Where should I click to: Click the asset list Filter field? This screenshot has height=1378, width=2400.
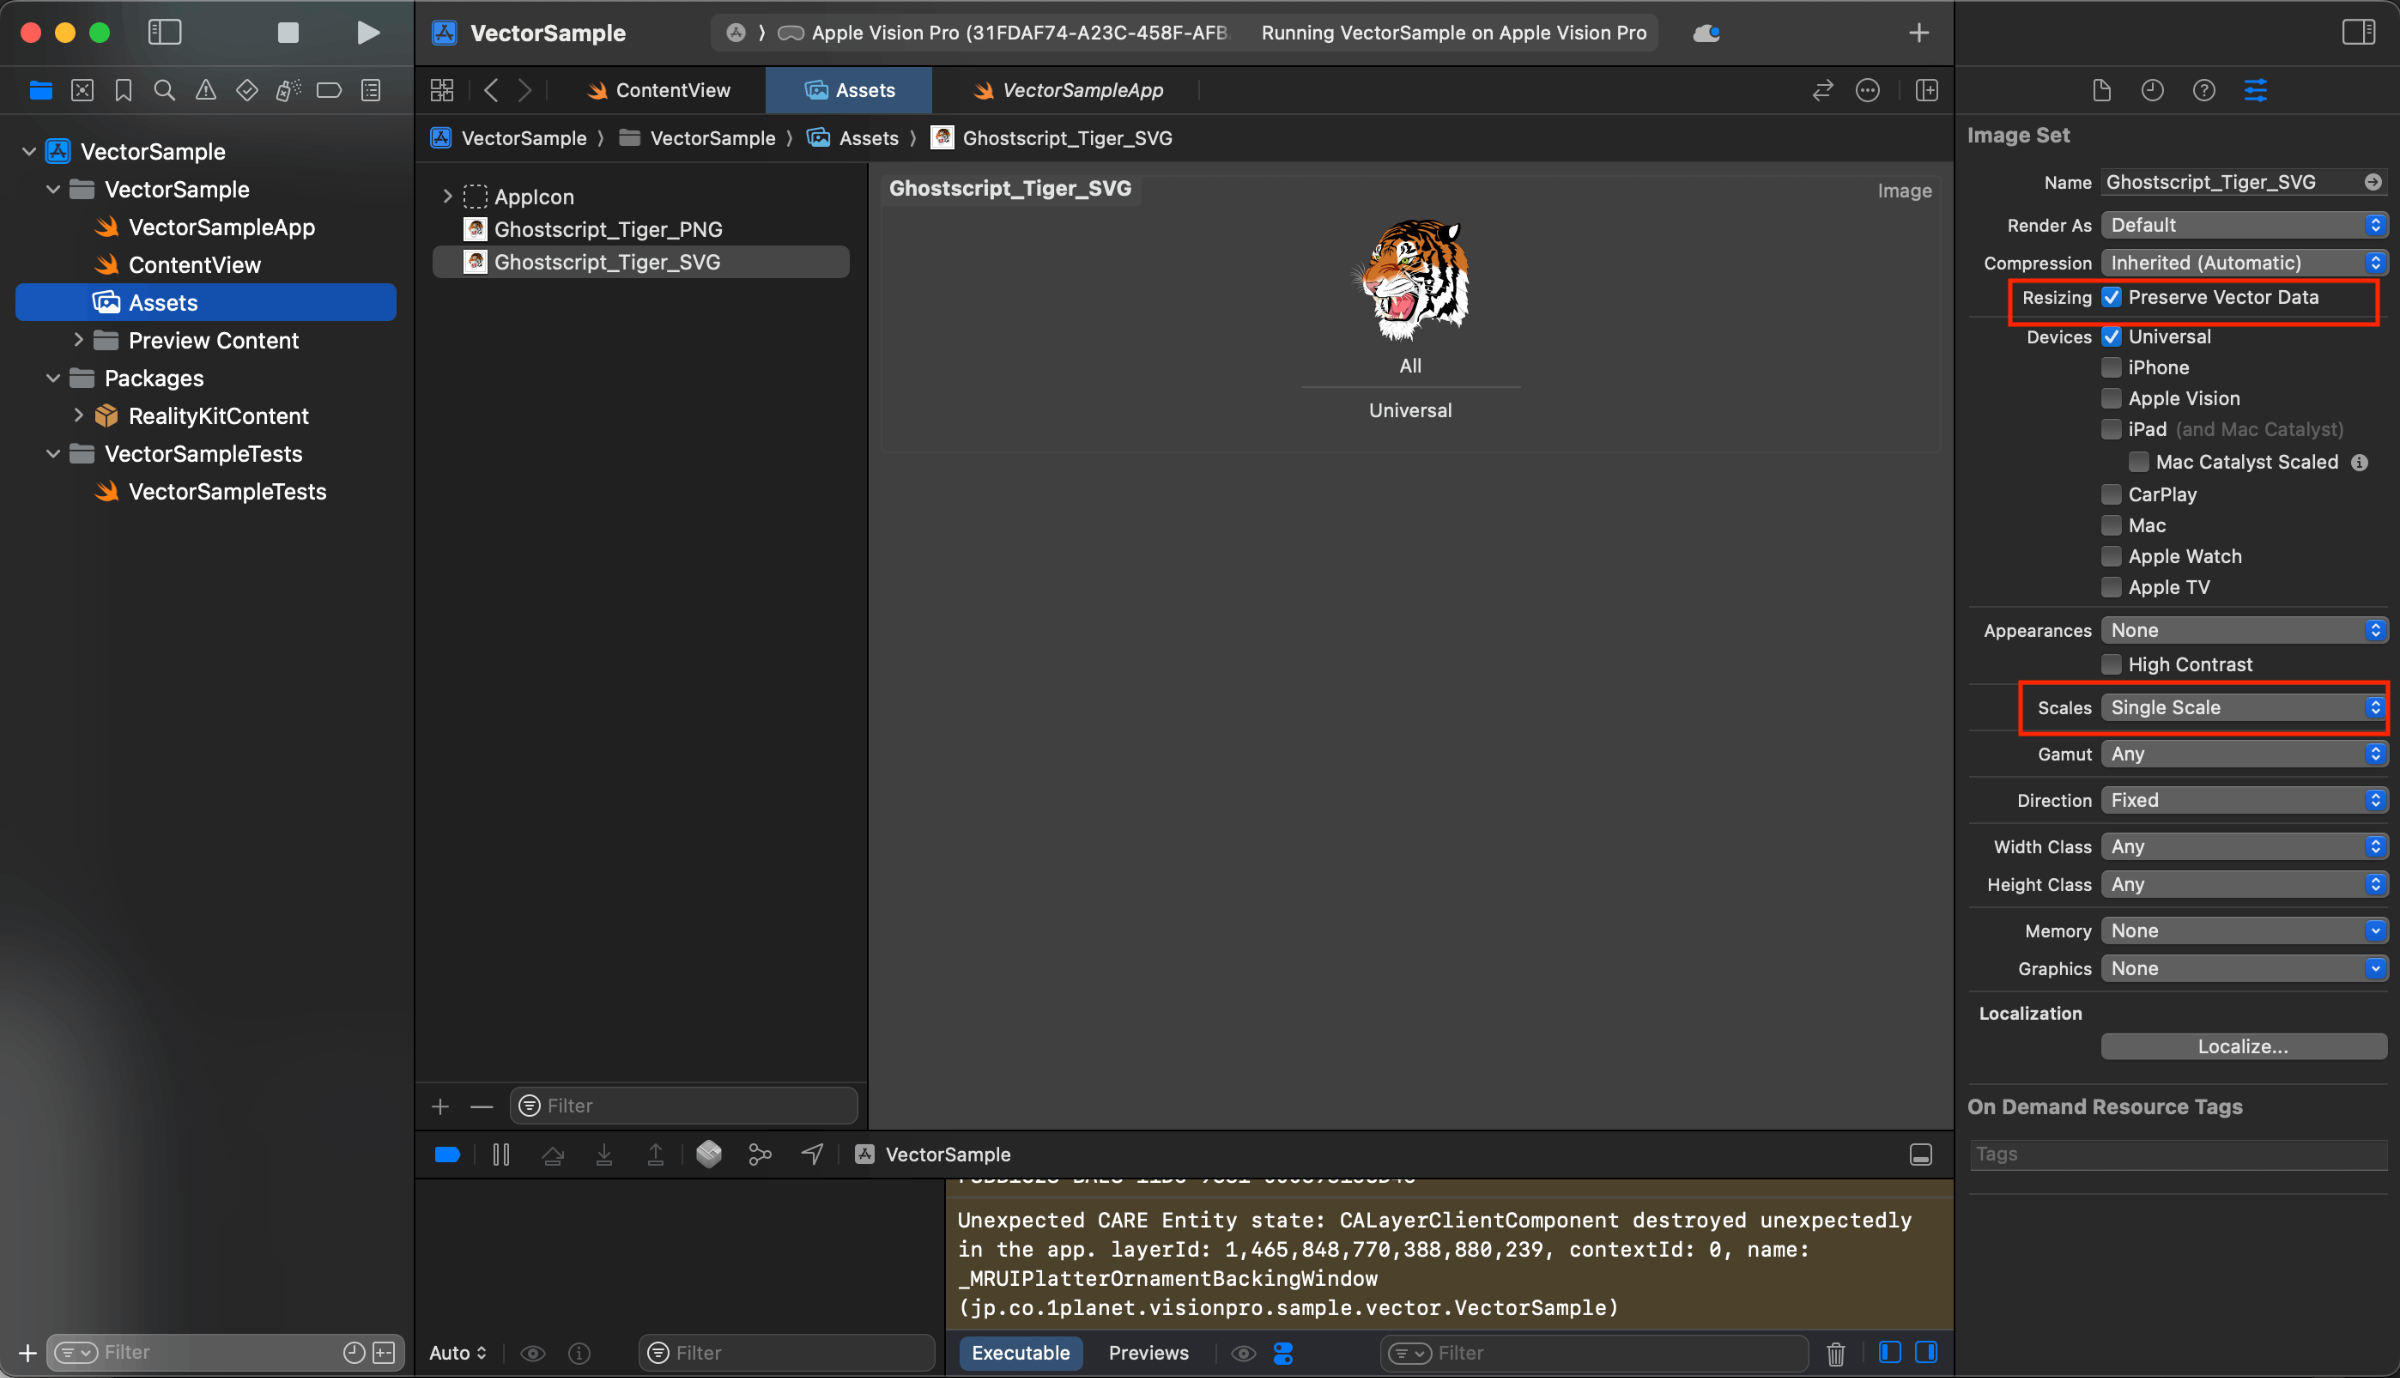click(684, 1107)
